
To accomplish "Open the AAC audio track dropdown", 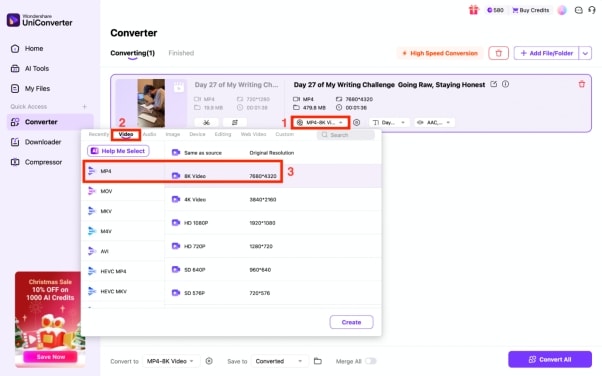I will (434, 123).
